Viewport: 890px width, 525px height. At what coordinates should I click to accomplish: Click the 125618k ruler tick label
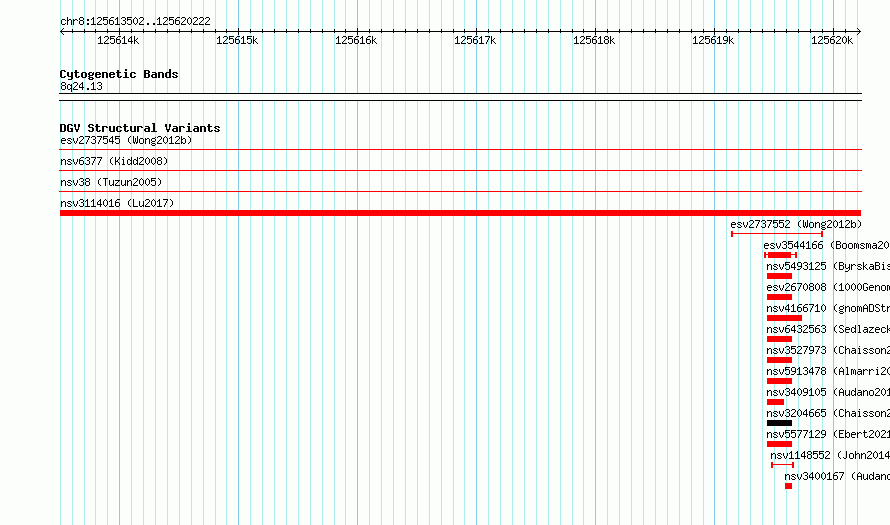tap(594, 40)
